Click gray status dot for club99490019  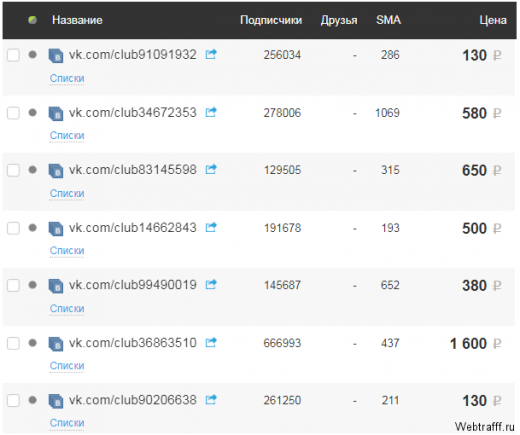click(32, 285)
